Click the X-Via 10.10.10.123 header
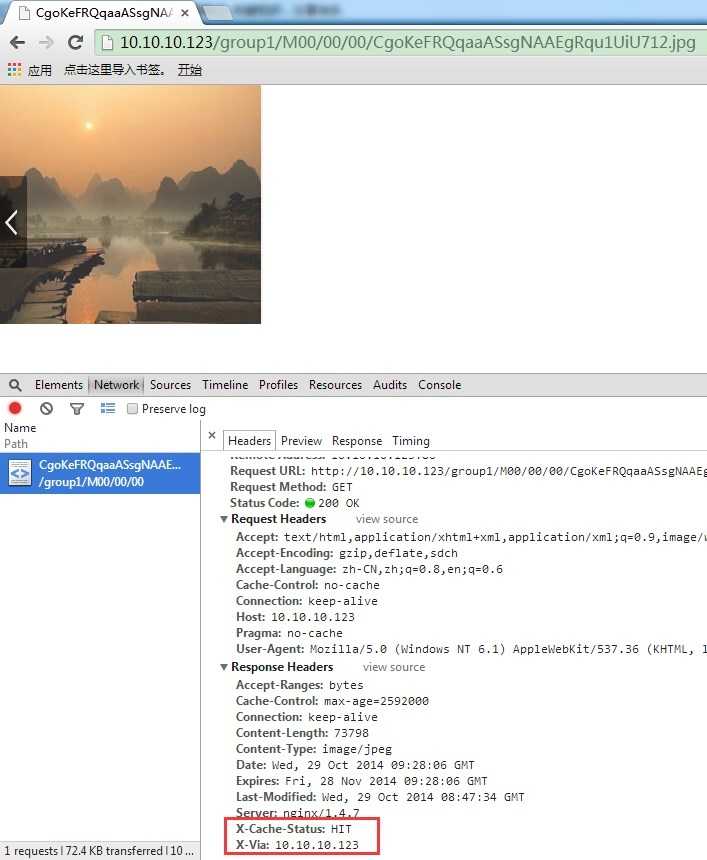 pyautogui.click(x=297, y=845)
